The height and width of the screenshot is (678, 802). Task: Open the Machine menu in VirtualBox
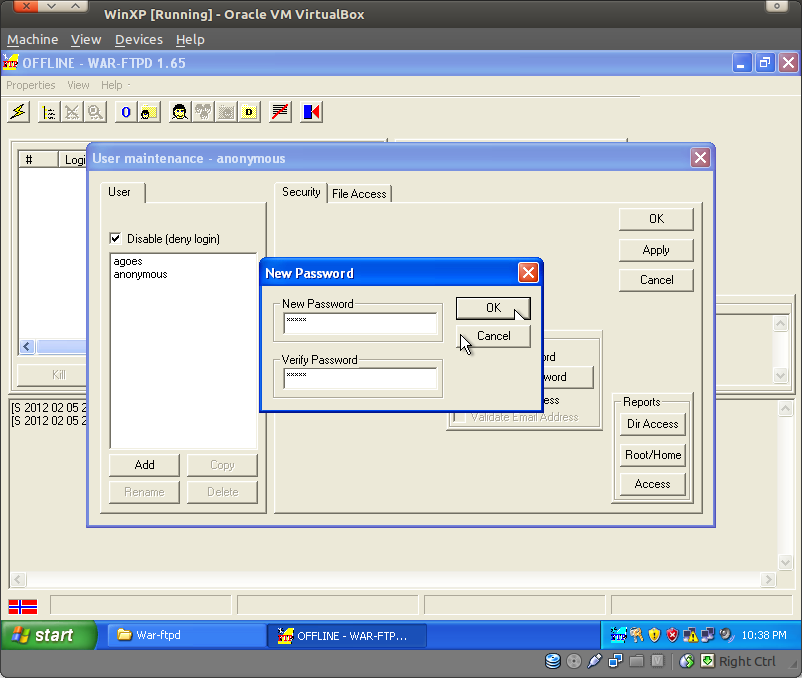pyautogui.click(x=33, y=39)
